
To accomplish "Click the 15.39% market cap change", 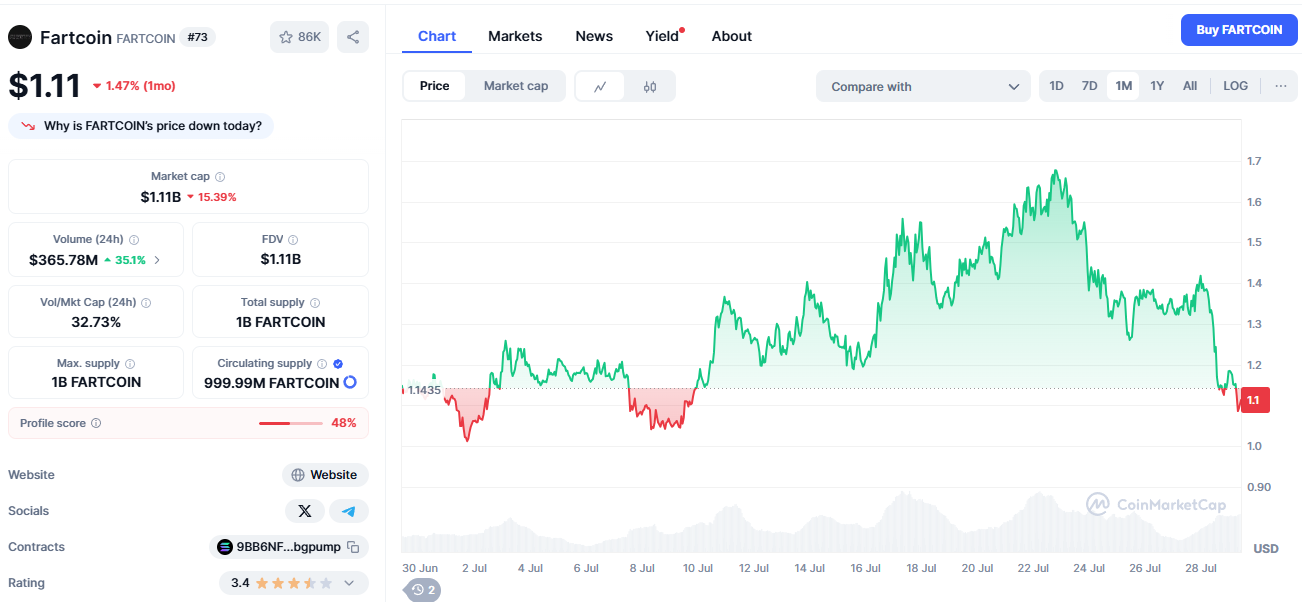I will click(212, 197).
